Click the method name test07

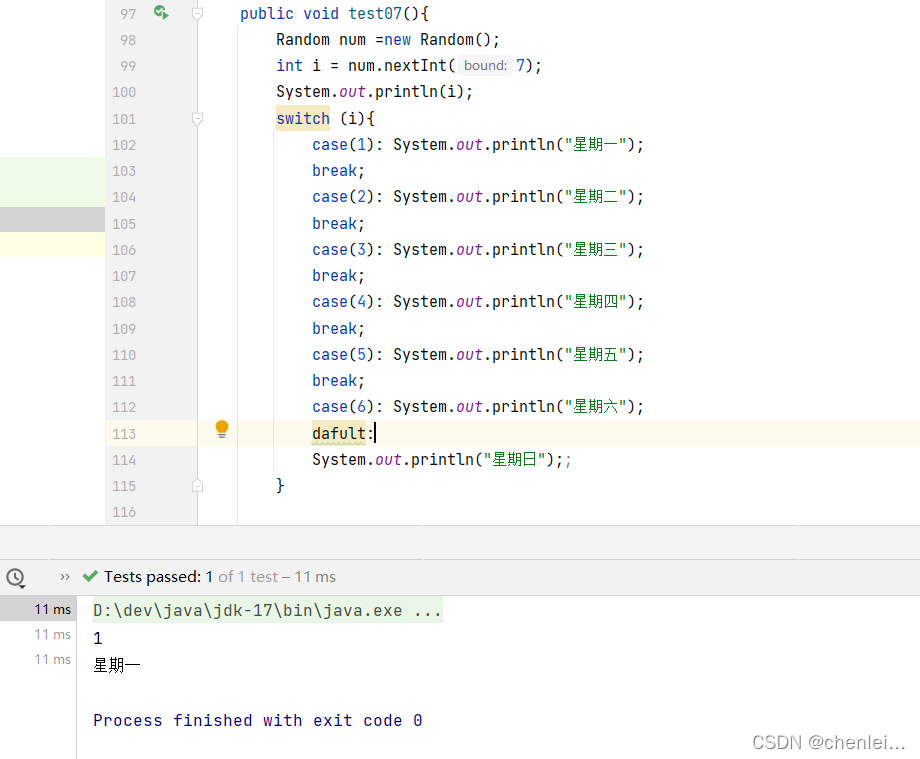(x=375, y=13)
